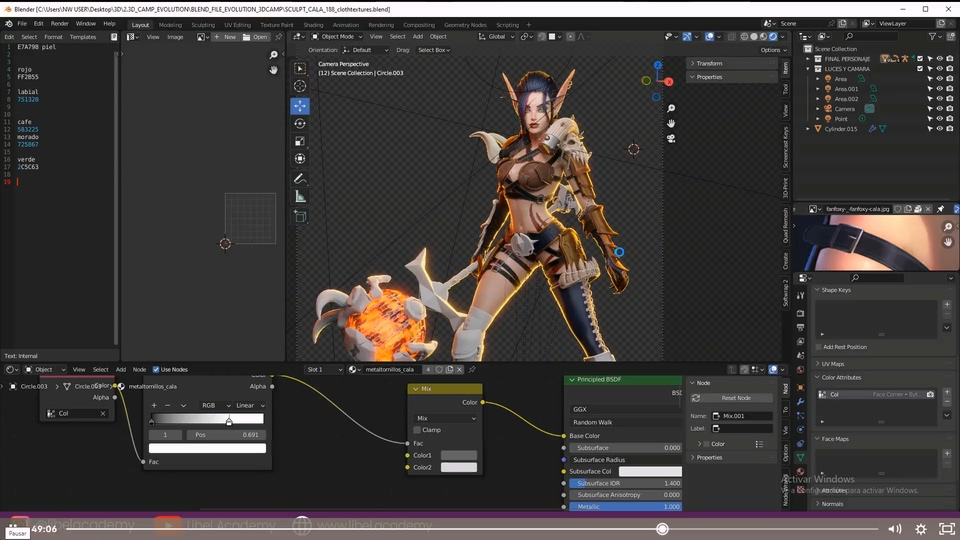Enable Clamp on the Mix node
Image resolution: width=960 pixels, height=540 pixels.
click(x=418, y=430)
